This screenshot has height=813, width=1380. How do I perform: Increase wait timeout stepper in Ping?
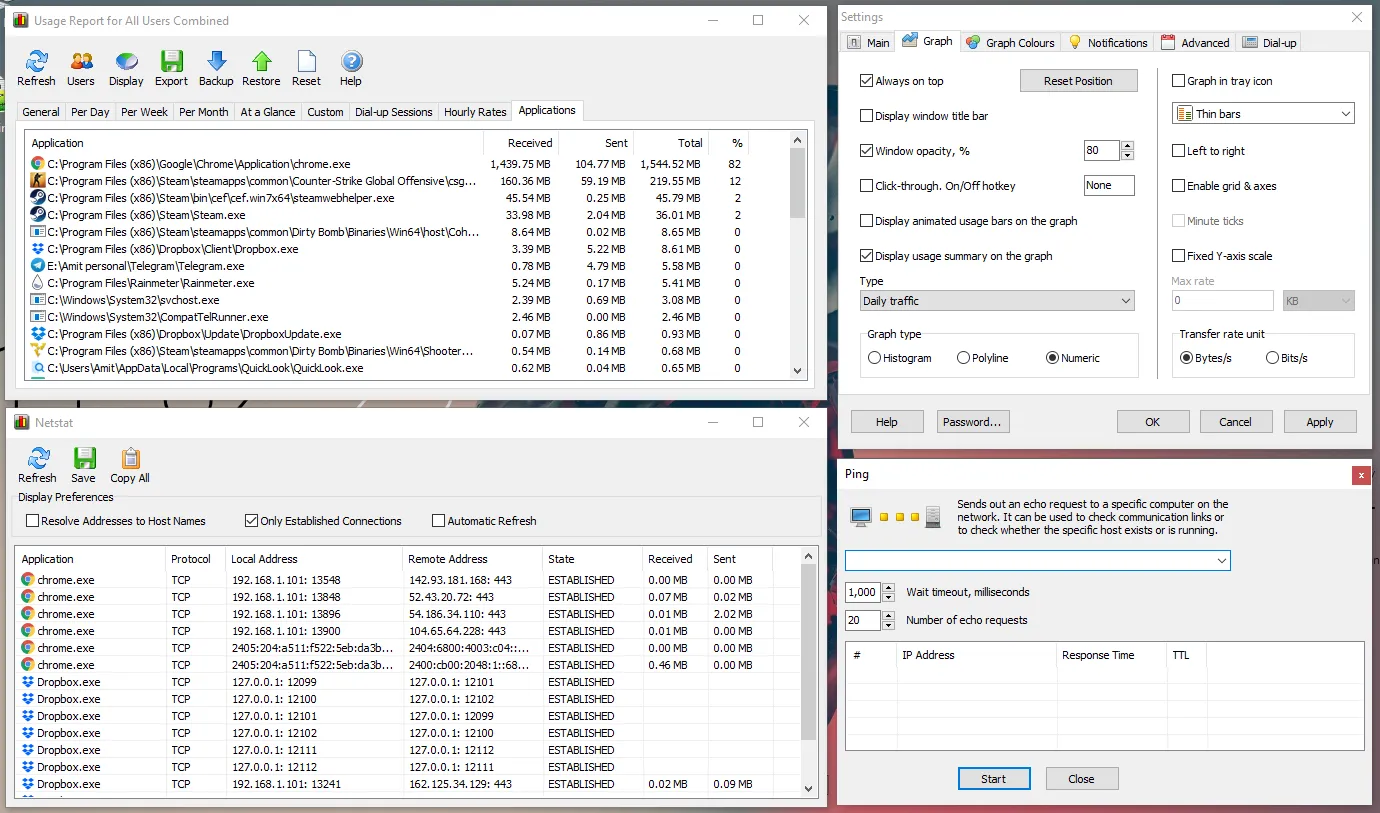[x=888, y=588]
